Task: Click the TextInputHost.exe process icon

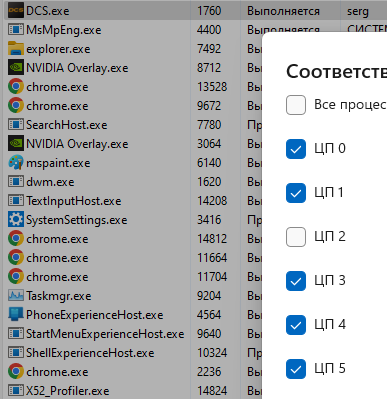Action: point(16,201)
